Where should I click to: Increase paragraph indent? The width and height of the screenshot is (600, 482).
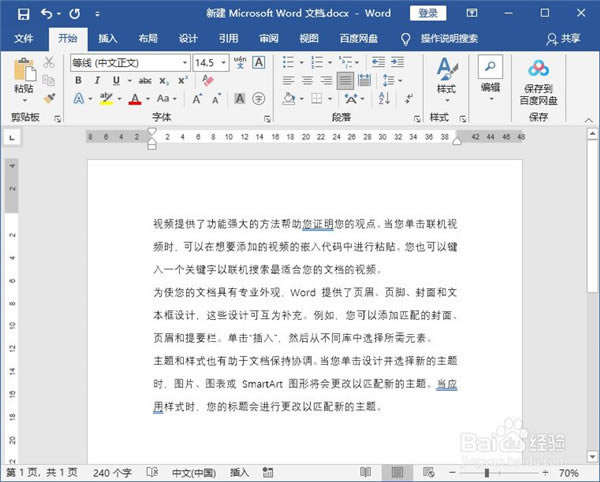tap(397, 62)
